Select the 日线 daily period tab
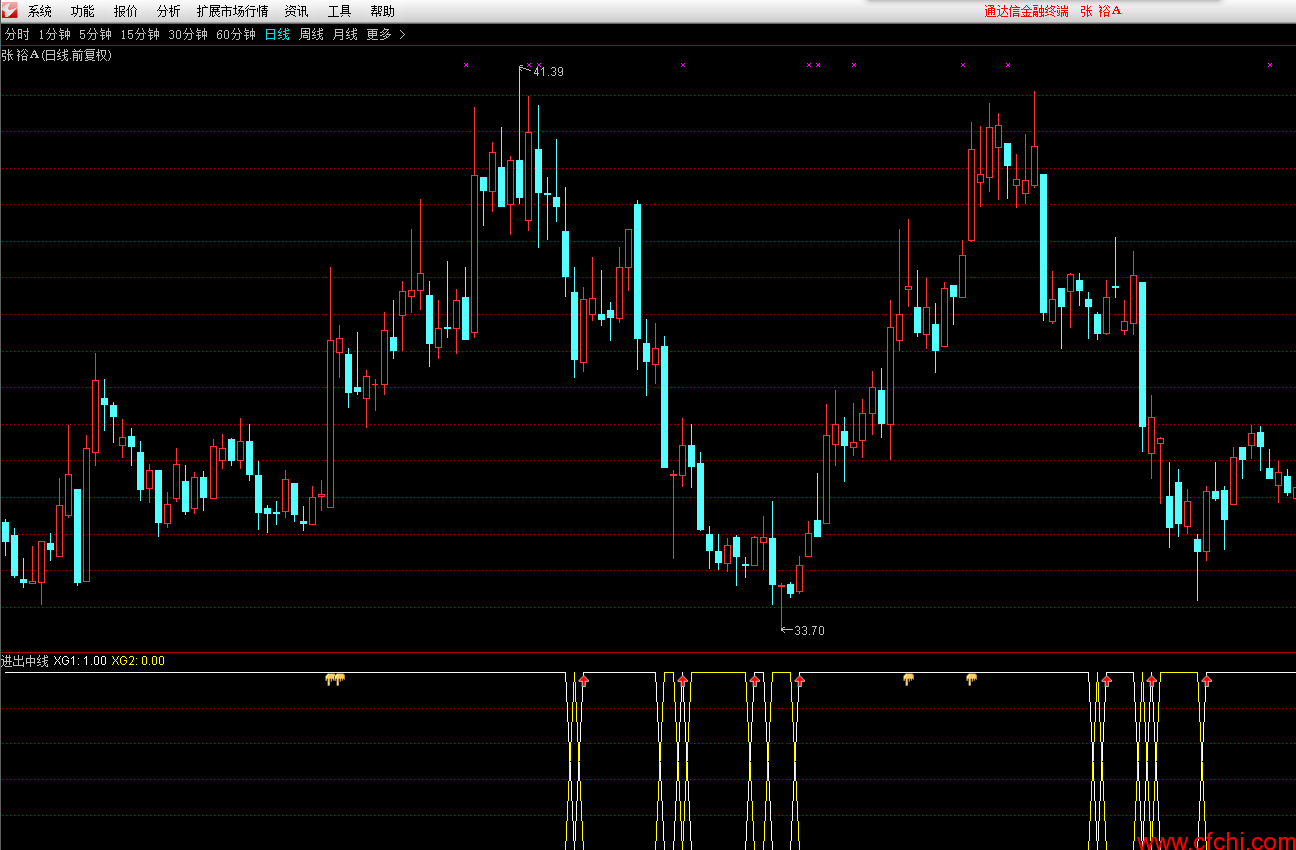The width and height of the screenshot is (1296, 850). pos(277,34)
